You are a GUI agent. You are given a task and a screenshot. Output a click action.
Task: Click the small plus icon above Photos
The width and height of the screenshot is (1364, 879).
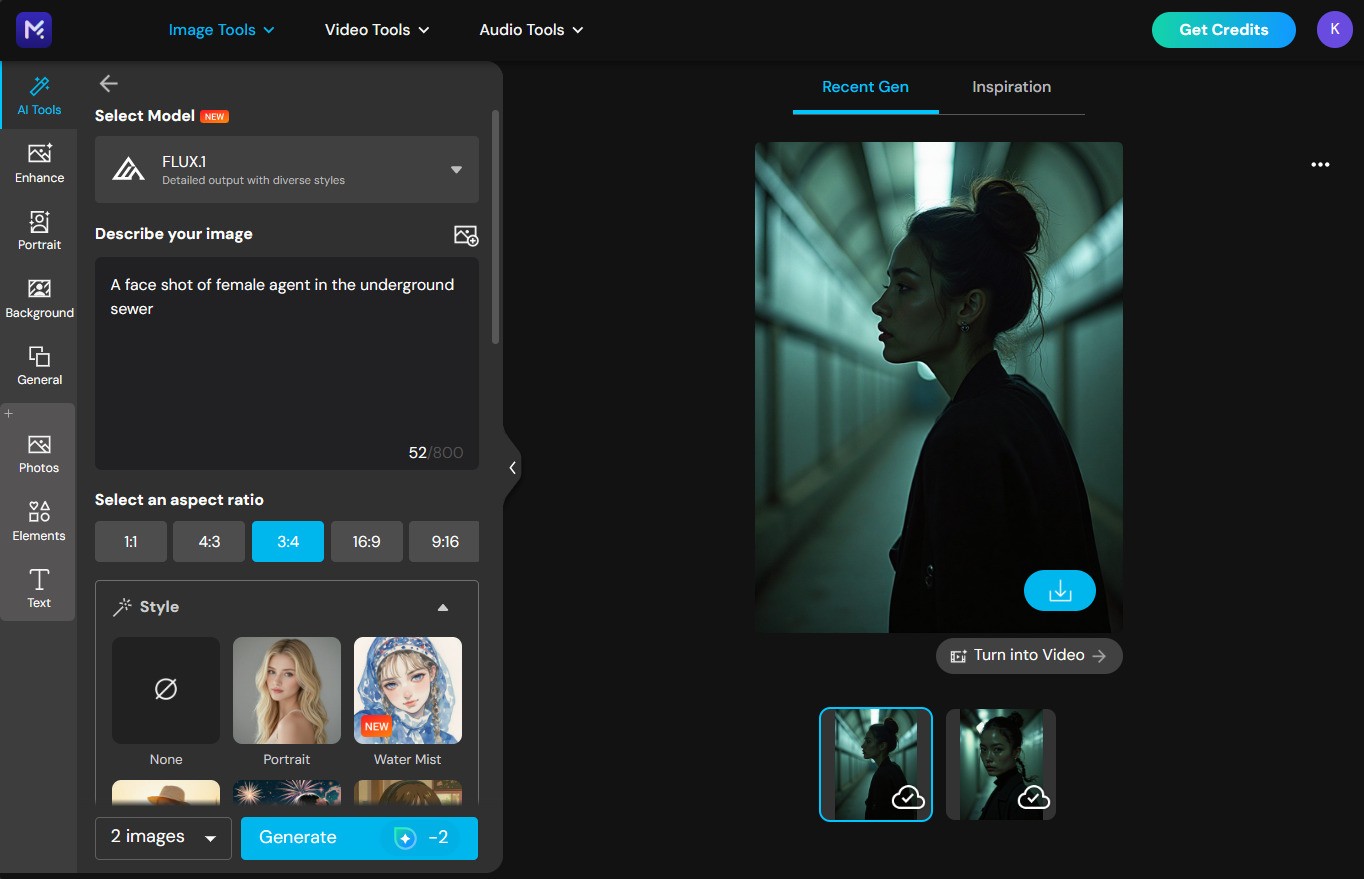point(9,413)
